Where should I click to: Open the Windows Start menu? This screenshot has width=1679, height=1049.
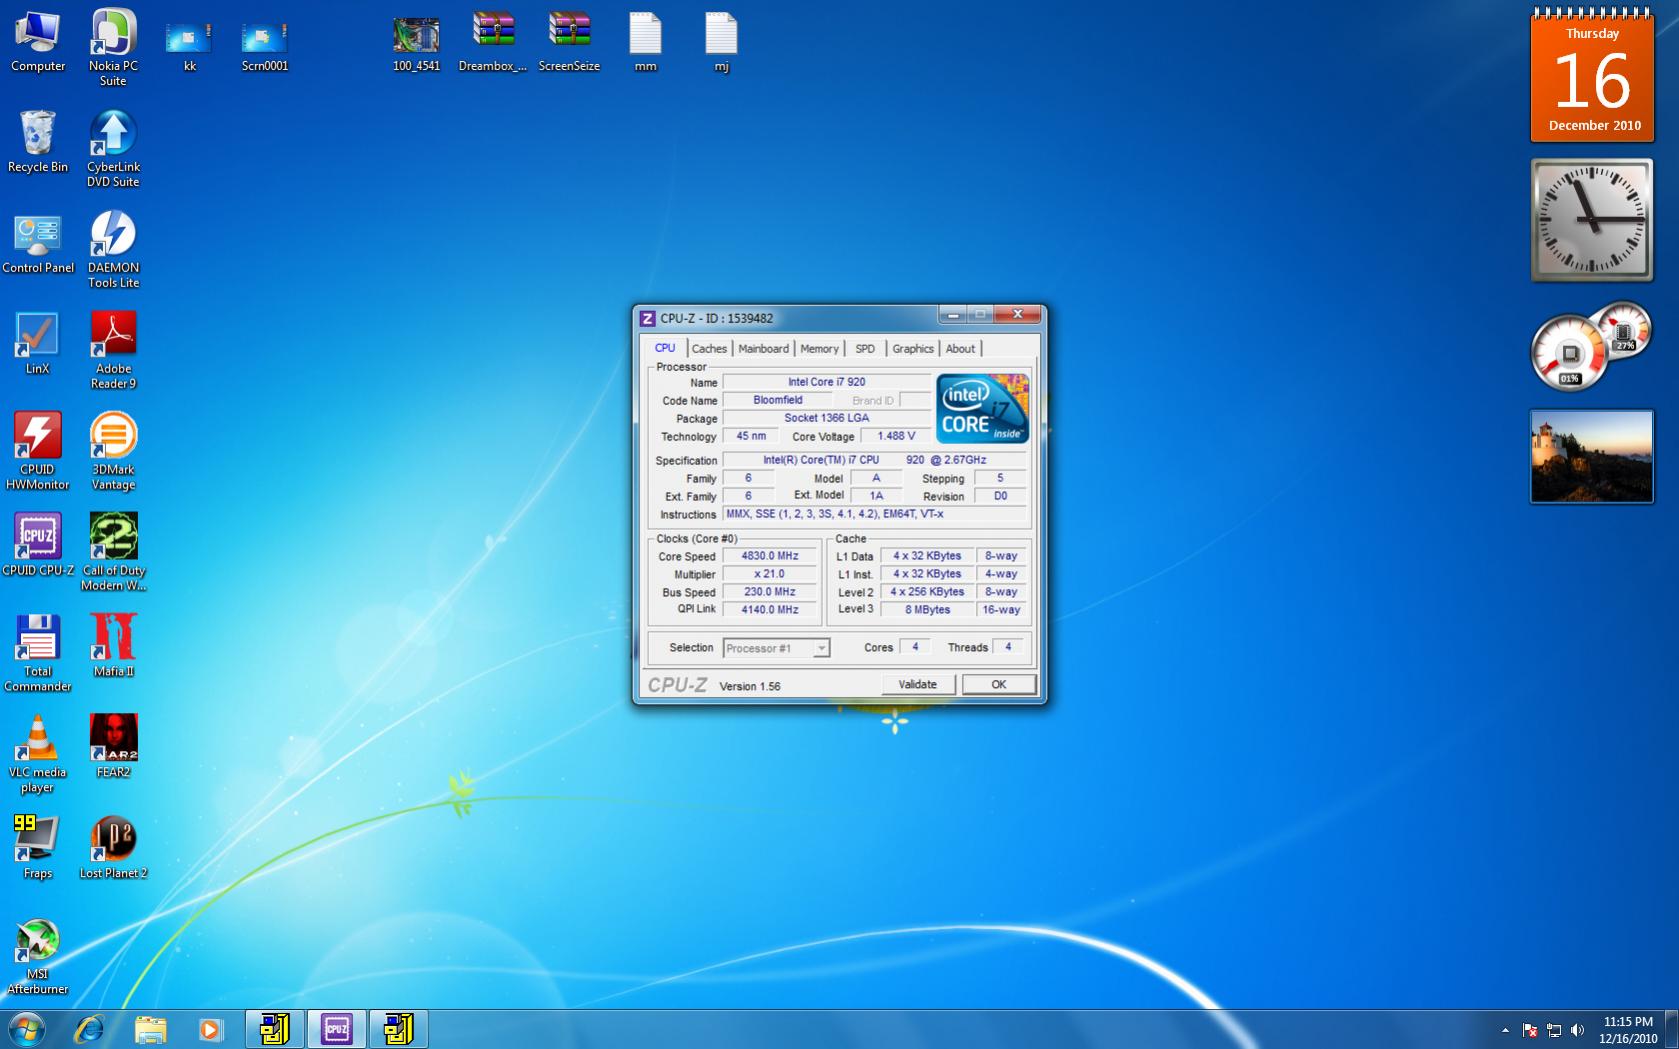tap(26, 1029)
